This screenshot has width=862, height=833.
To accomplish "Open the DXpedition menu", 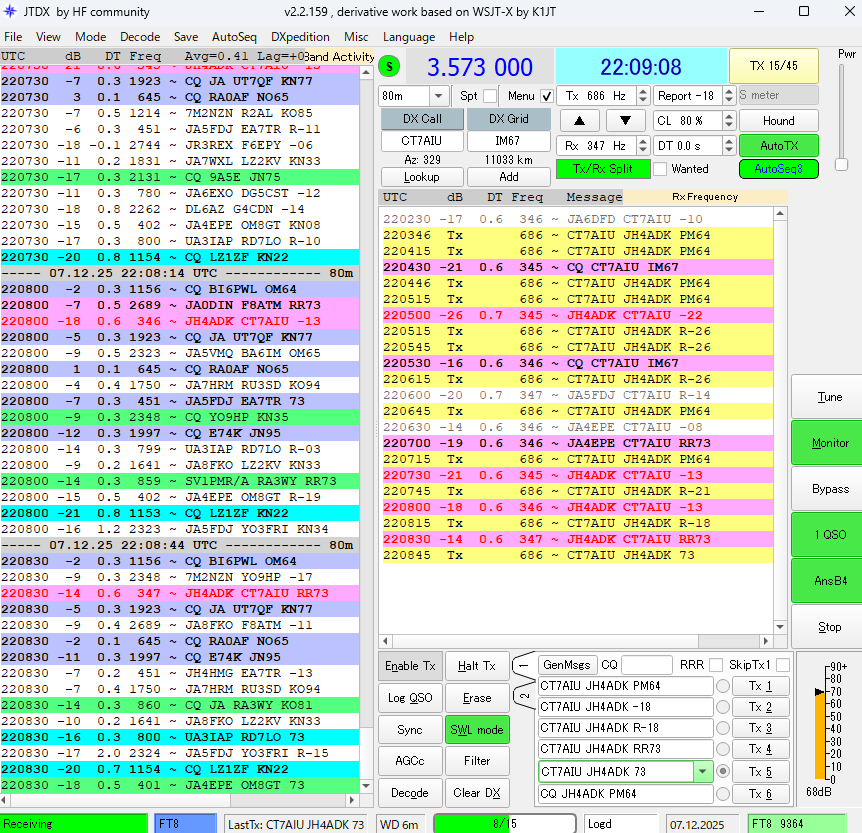I will click(x=300, y=37).
